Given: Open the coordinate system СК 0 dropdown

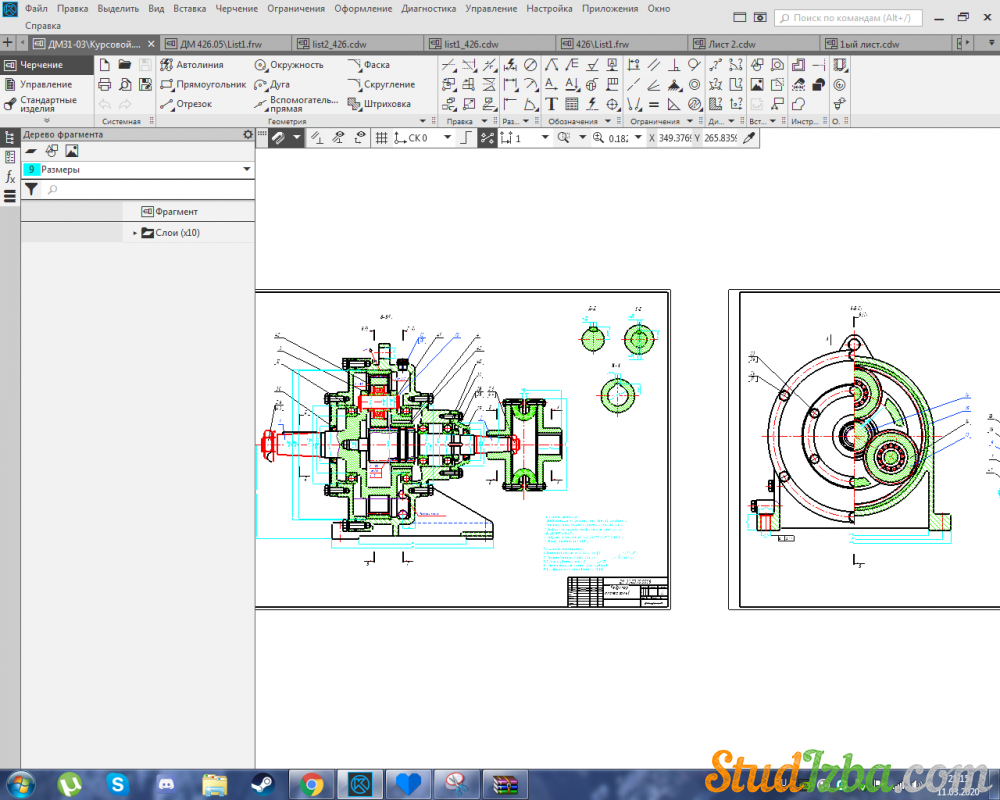Looking at the screenshot, I should [x=447, y=137].
